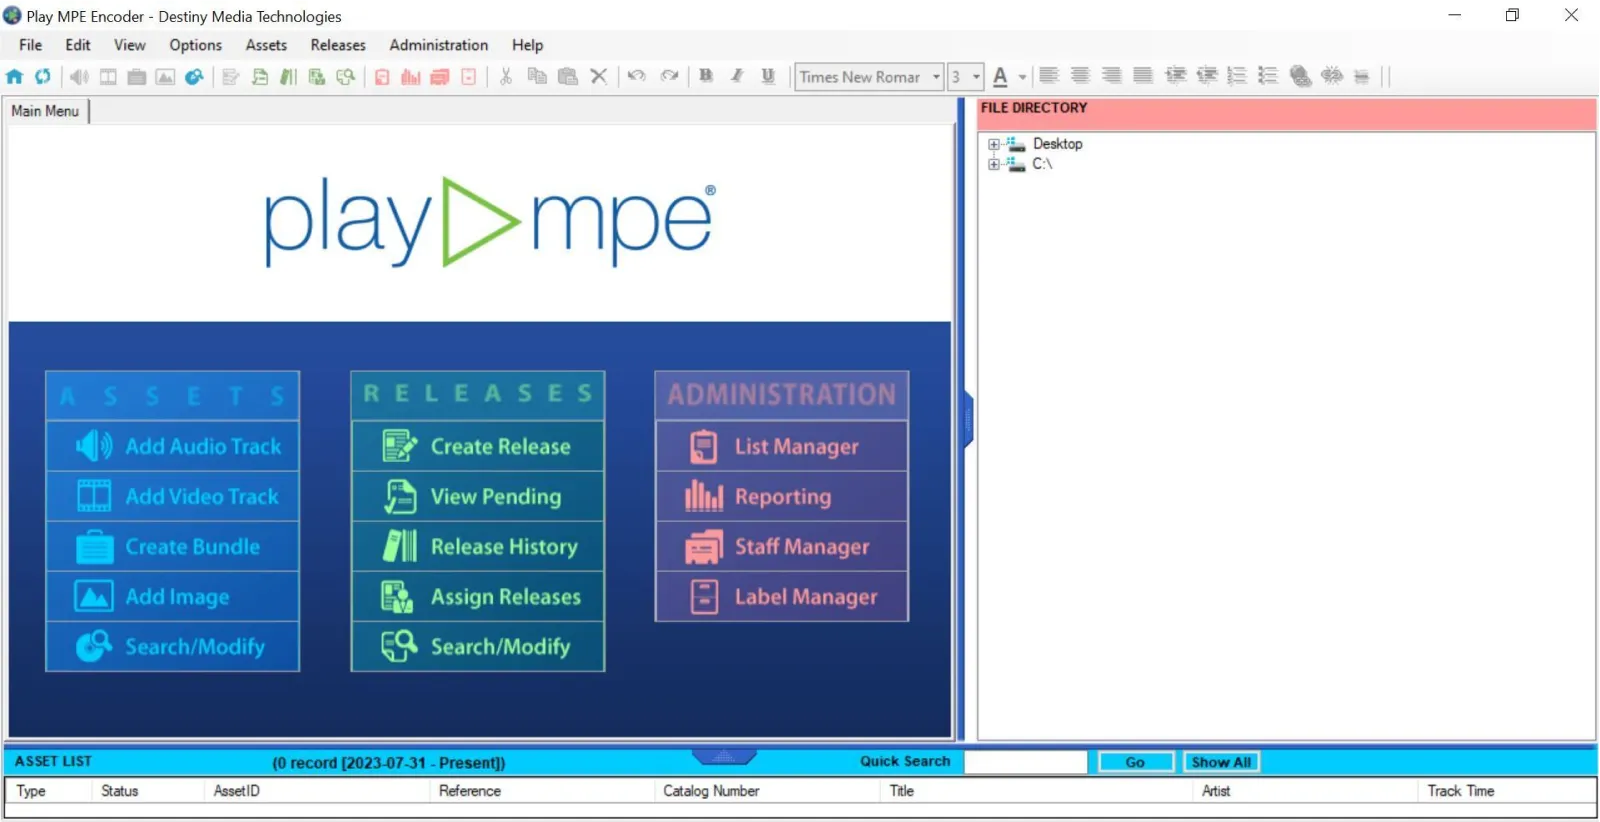The height and width of the screenshot is (822, 1600).
Task: Open Release History
Action: click(x=478, y=546)
